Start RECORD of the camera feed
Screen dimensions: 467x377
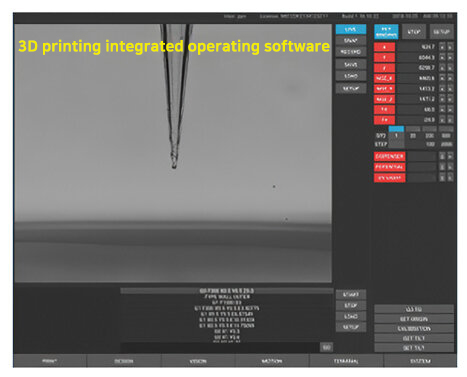tap(350, 52)
